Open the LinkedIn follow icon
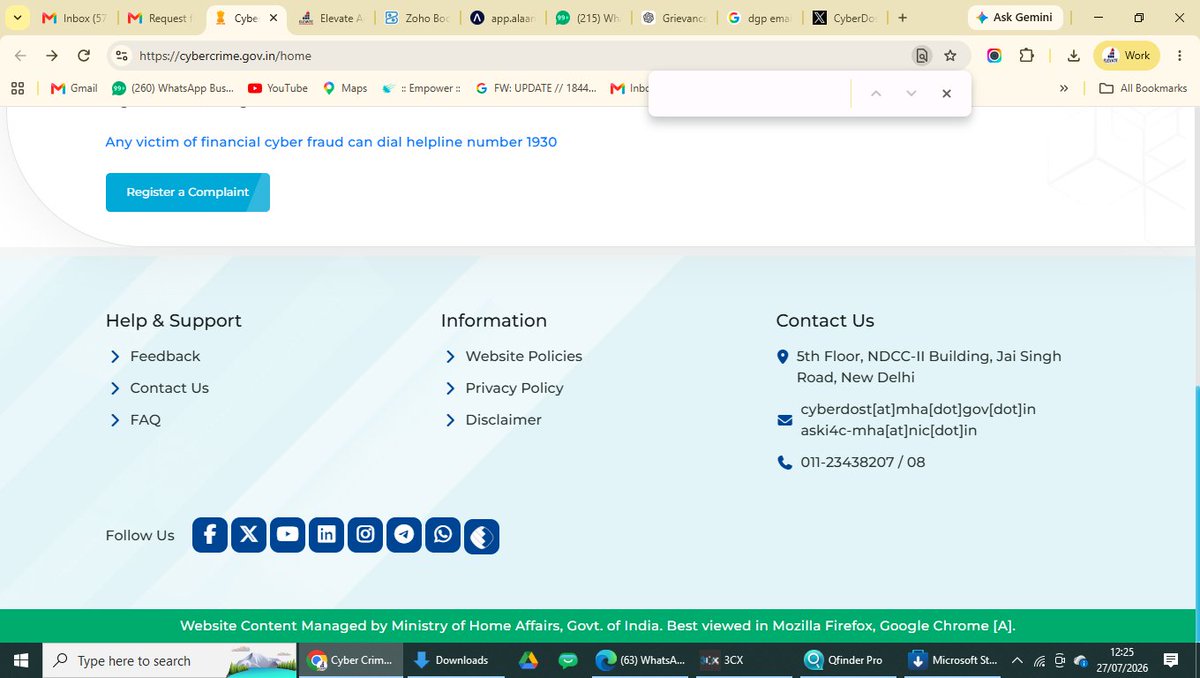The width and height of the screenshot is (1200, 678). [x=326, y=535]
